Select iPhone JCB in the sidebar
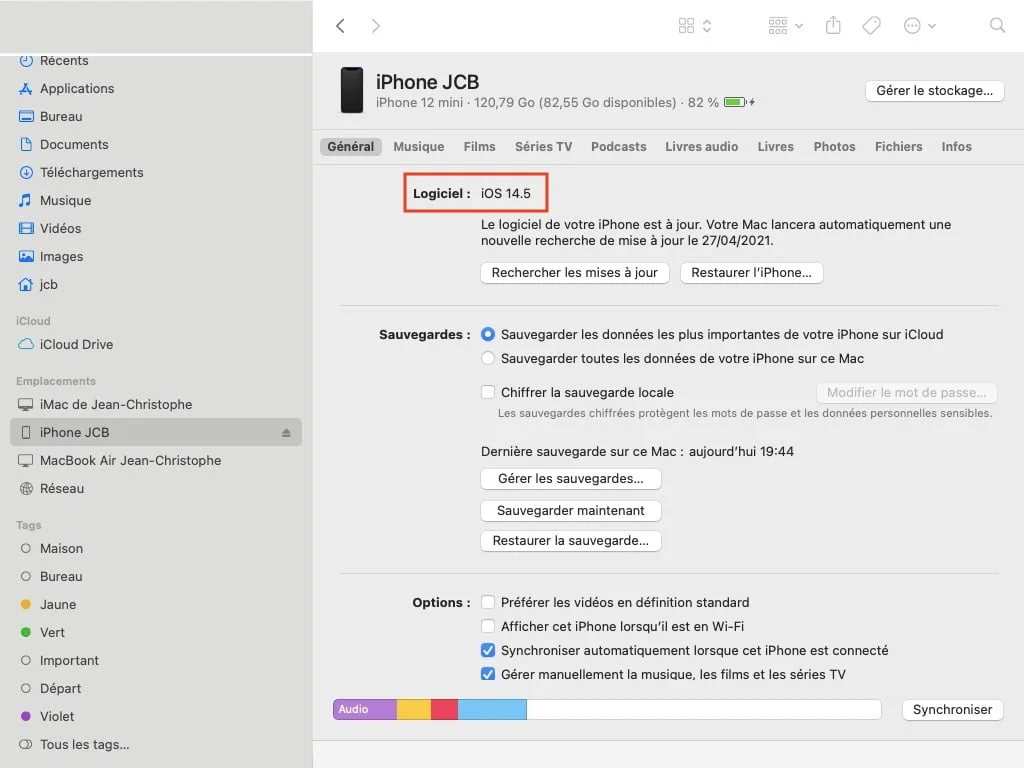 [157, 433]
